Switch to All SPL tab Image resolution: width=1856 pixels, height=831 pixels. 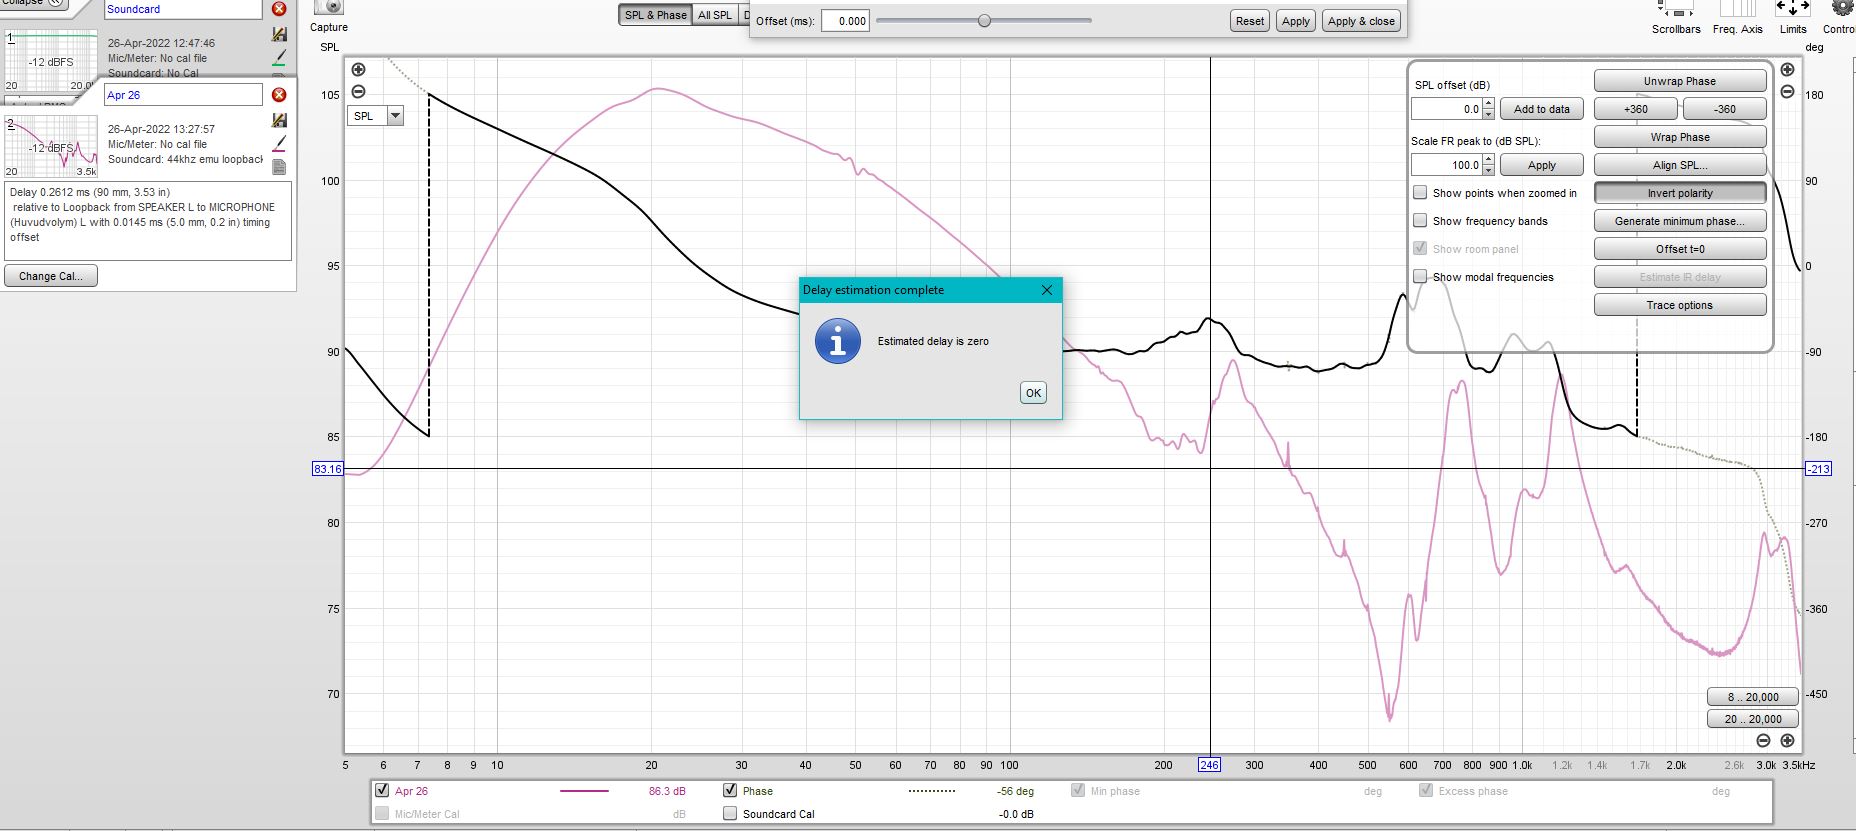715,15
